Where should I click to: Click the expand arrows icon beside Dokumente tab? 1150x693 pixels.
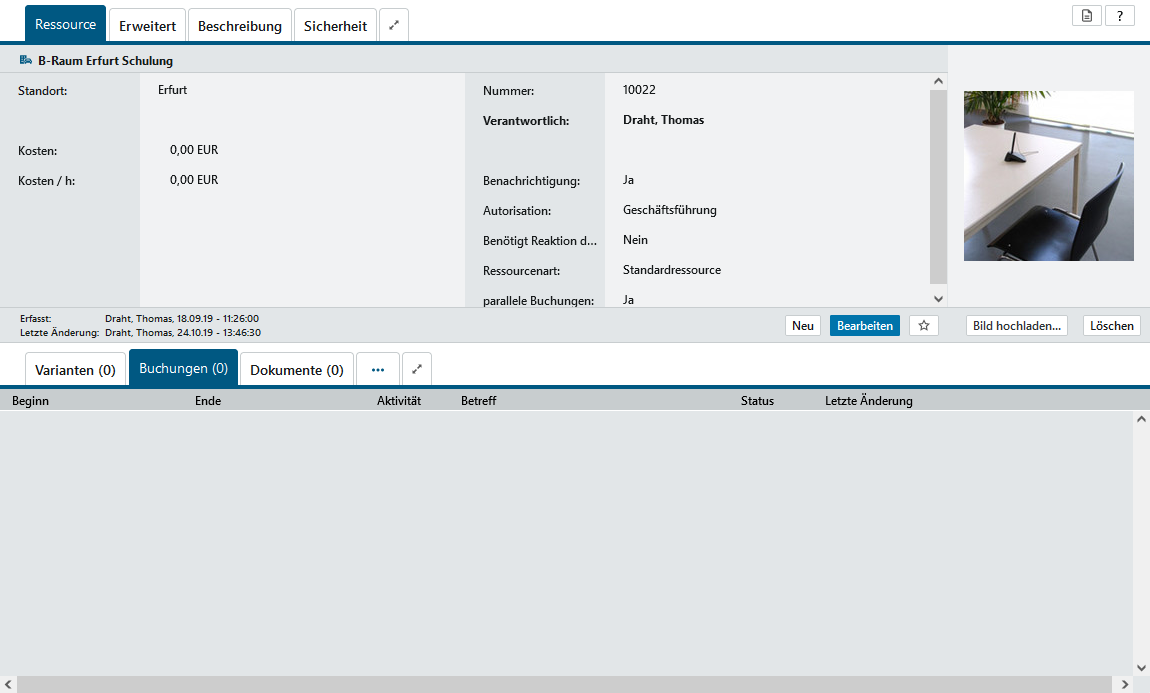pyautogui.click(x=417, y=369)
